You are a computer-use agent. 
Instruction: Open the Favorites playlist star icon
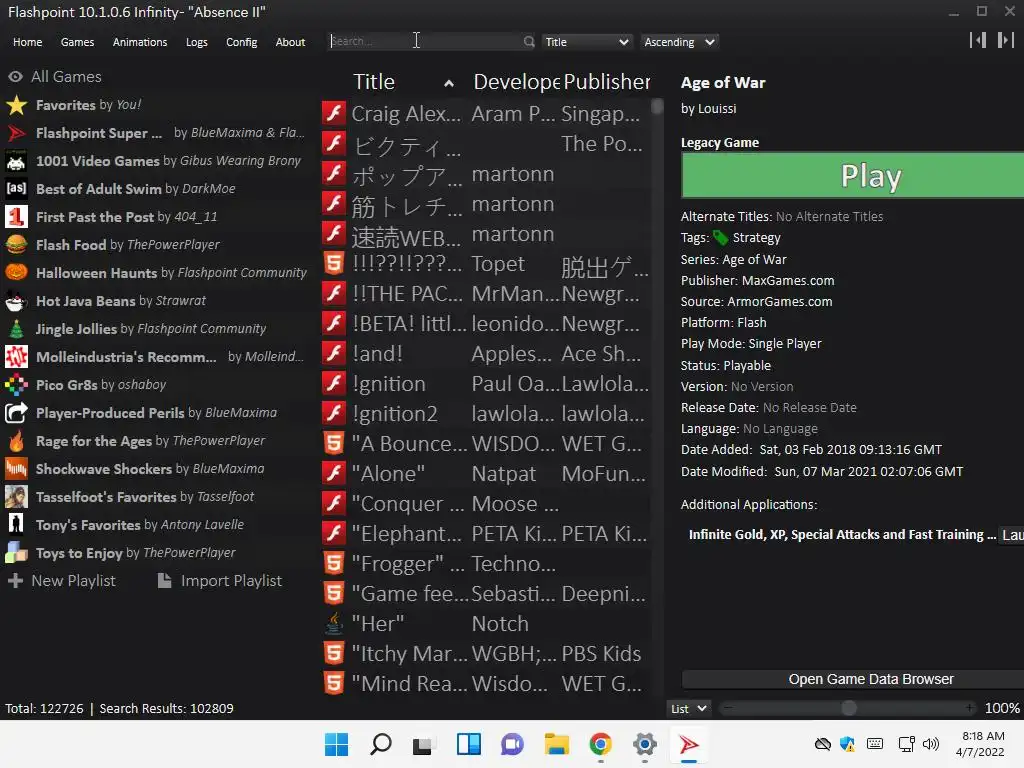pos(16,105)
